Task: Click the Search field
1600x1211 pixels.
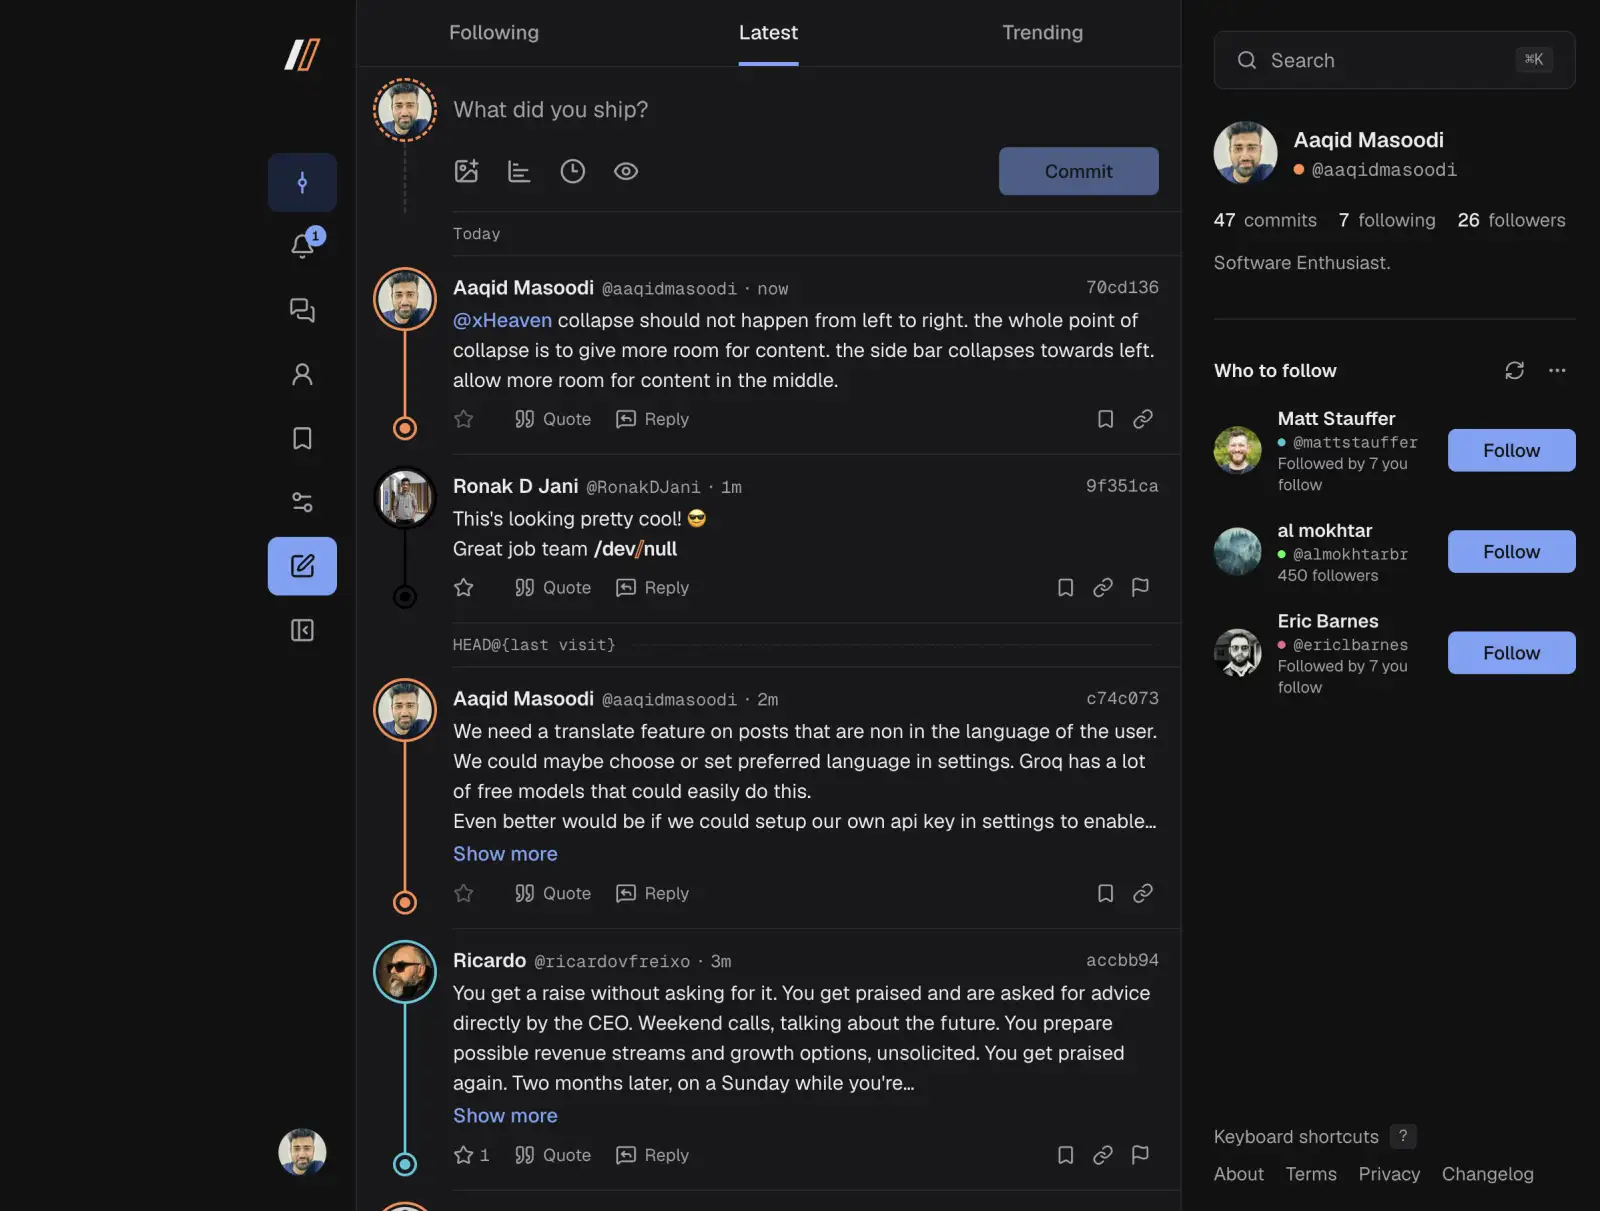Action: pos(1394,60)
